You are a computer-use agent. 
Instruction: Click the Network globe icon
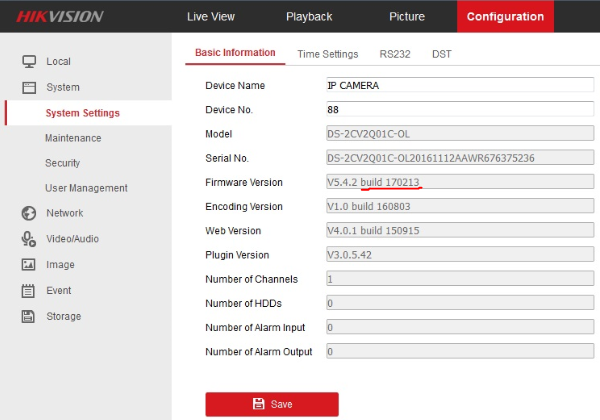pyautogui.click(x=29, y=213)
